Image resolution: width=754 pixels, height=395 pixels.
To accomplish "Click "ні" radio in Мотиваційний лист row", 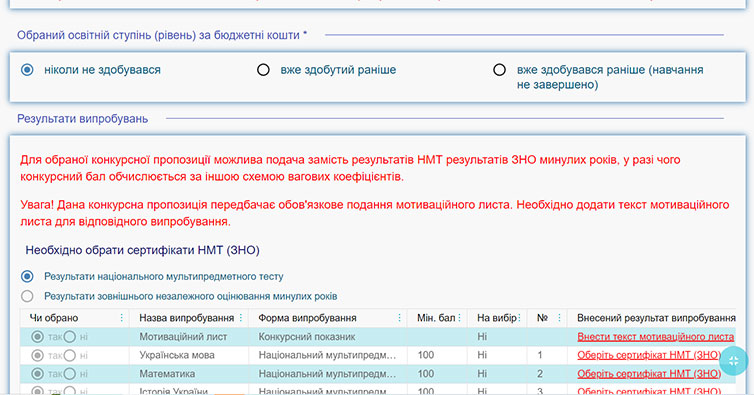I will point(70,337).
